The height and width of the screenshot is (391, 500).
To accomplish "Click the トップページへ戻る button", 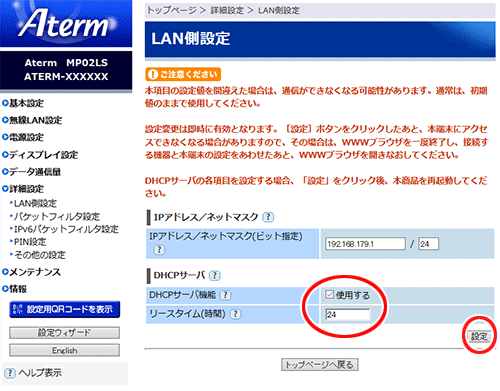I will point(320,365).
